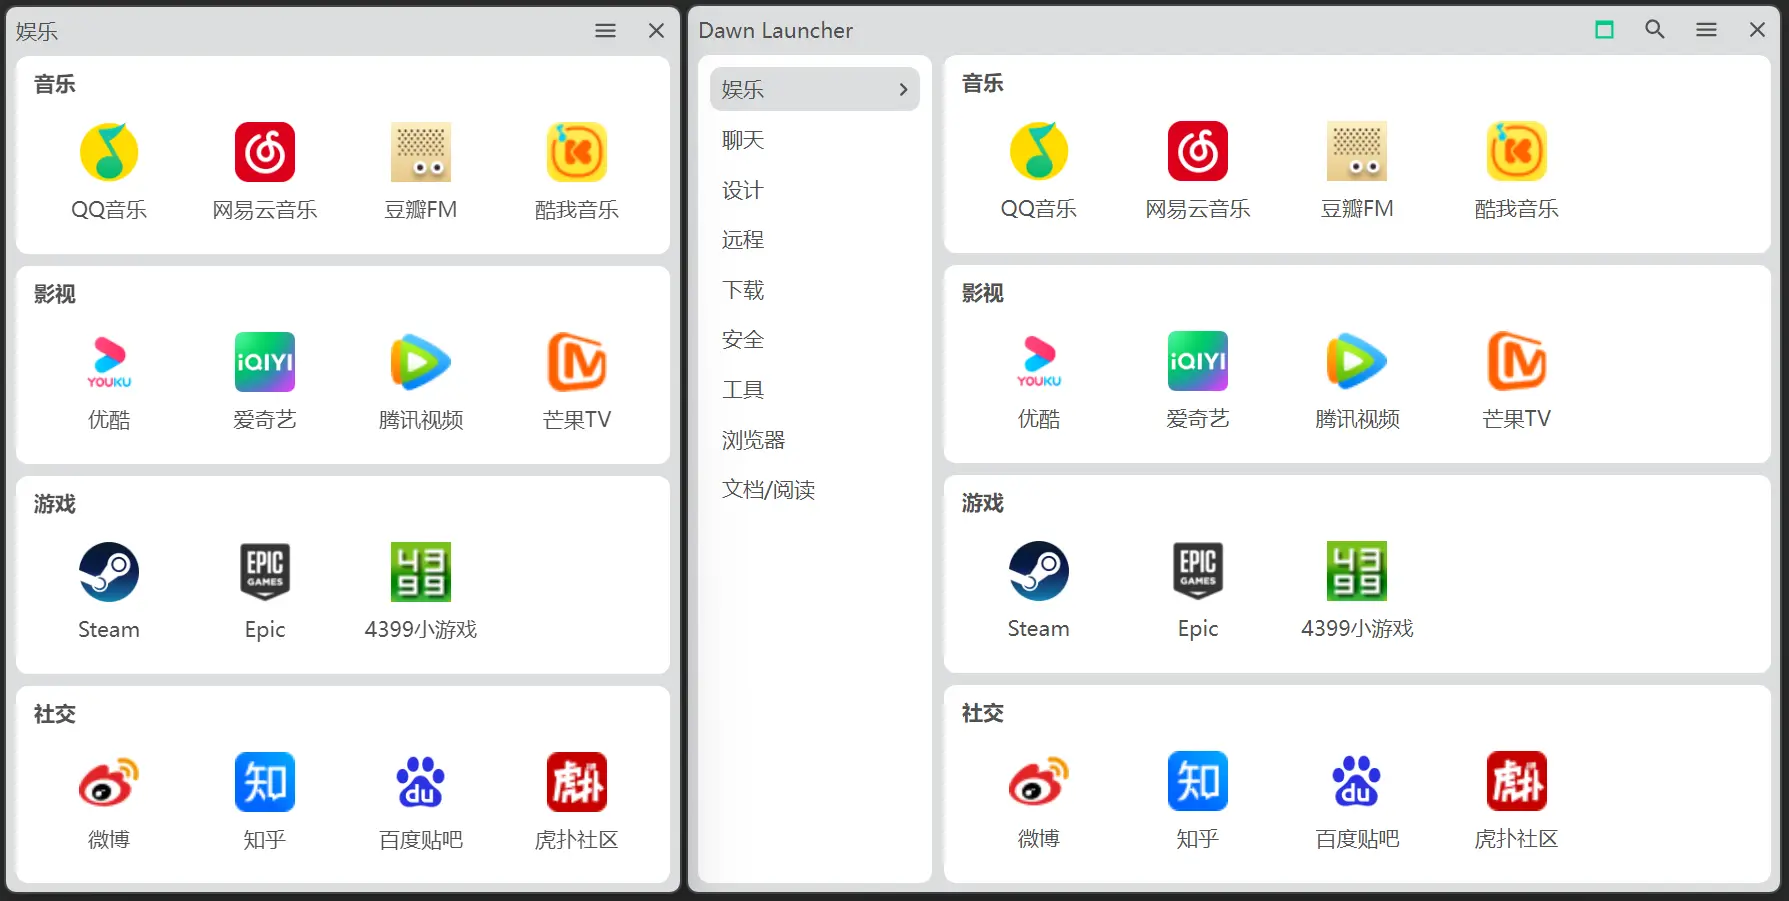Launch 爱奇艺 in the 娱乐 window
Viewport: 1789px width, 901px height.
(x=265, y=380)
